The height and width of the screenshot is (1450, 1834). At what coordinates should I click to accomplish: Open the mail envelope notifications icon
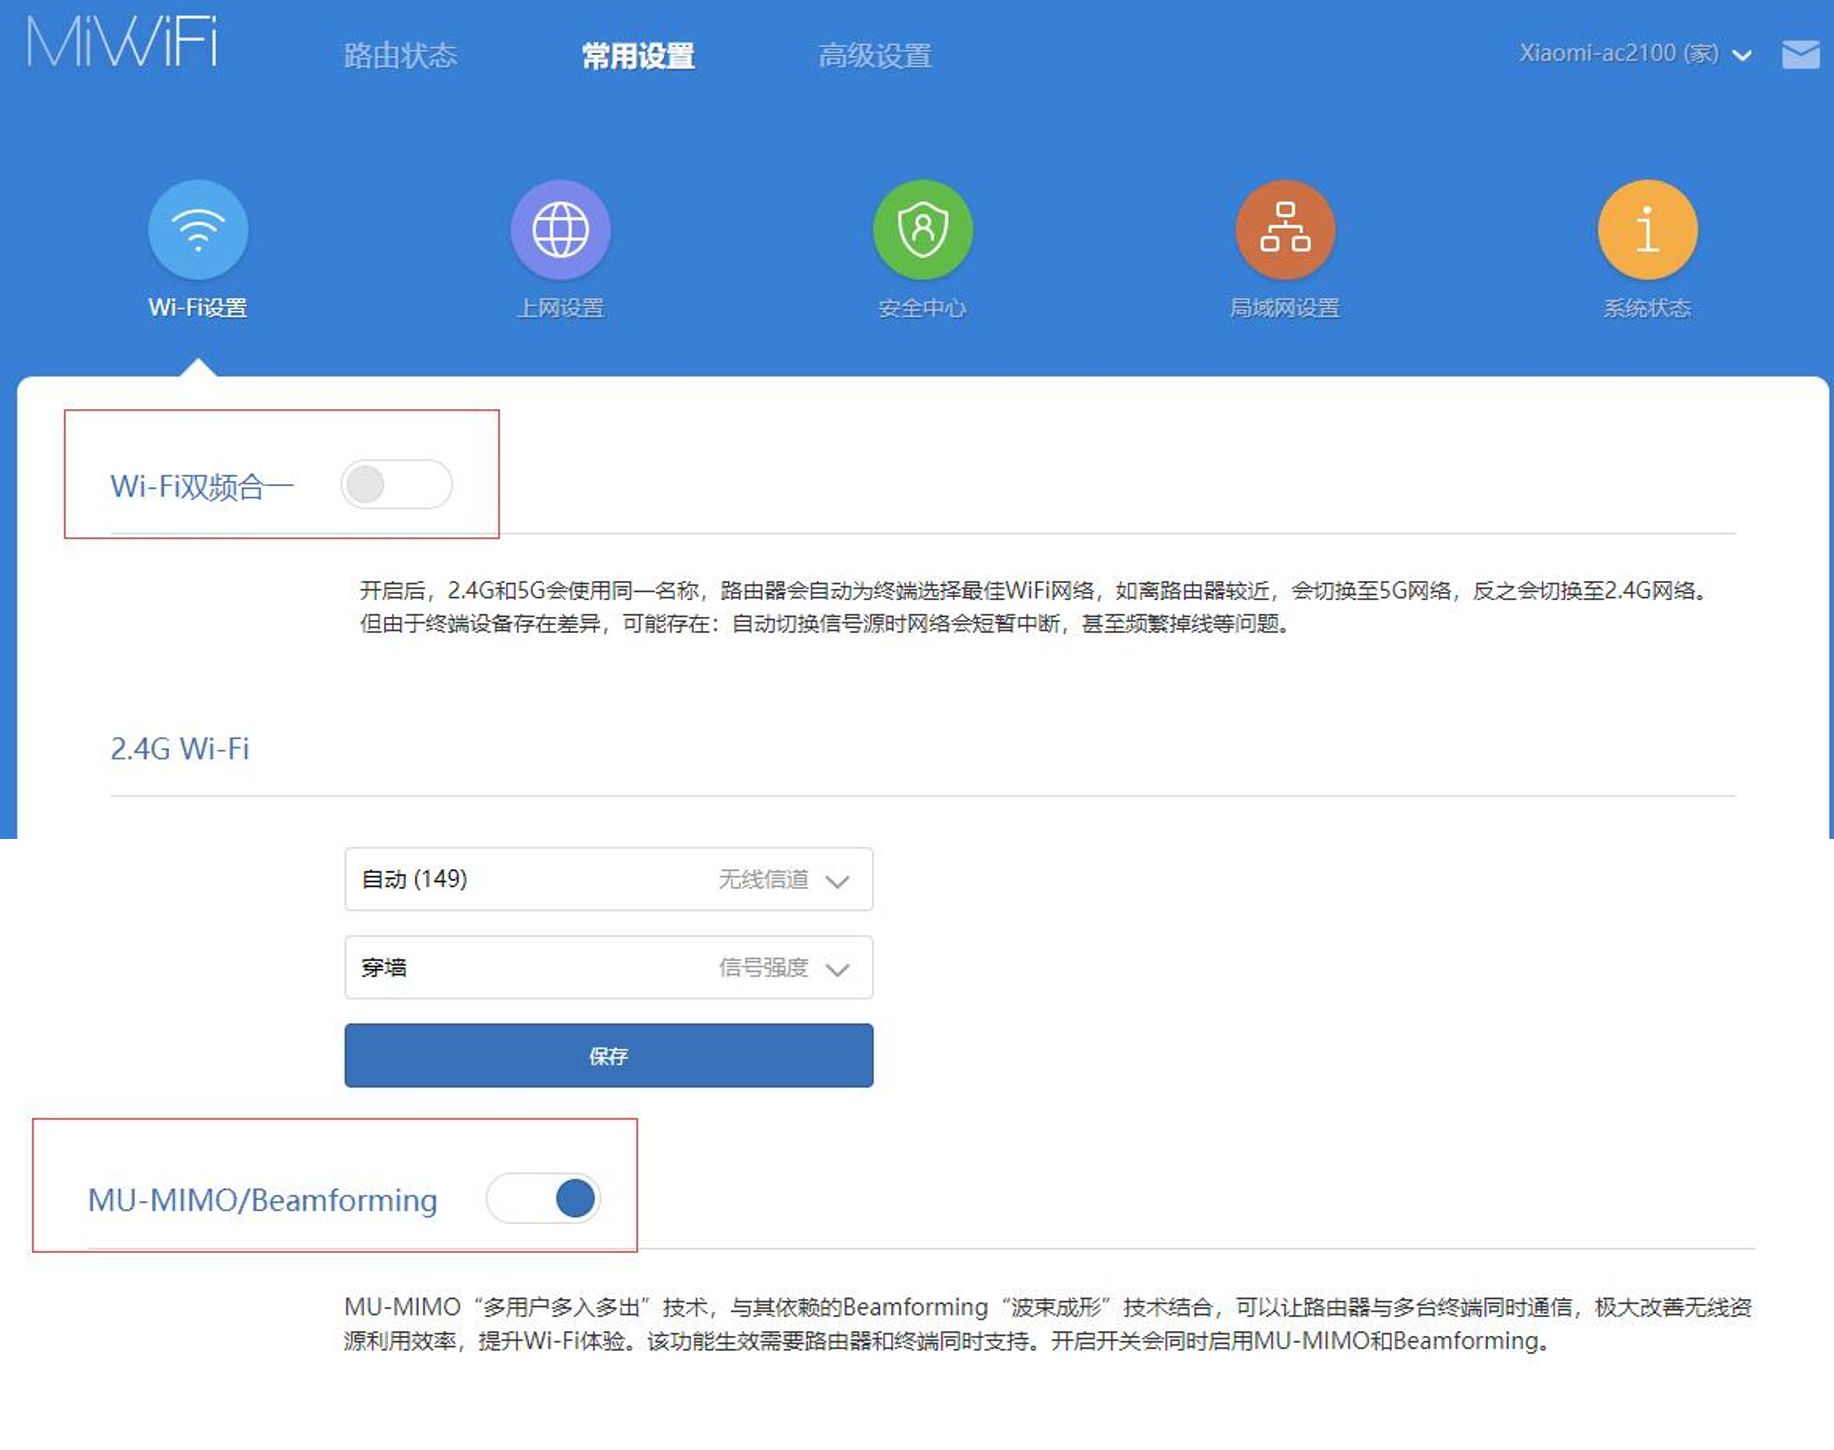tap(1800, 54)
